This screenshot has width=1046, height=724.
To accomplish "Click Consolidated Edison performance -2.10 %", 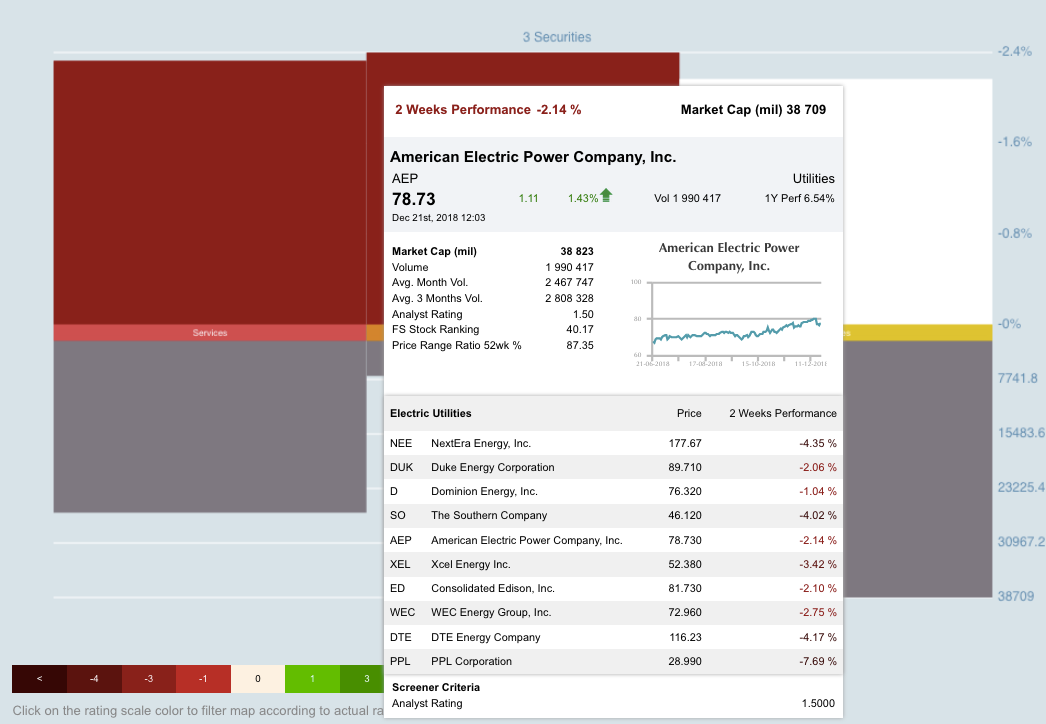I will 818,588.
